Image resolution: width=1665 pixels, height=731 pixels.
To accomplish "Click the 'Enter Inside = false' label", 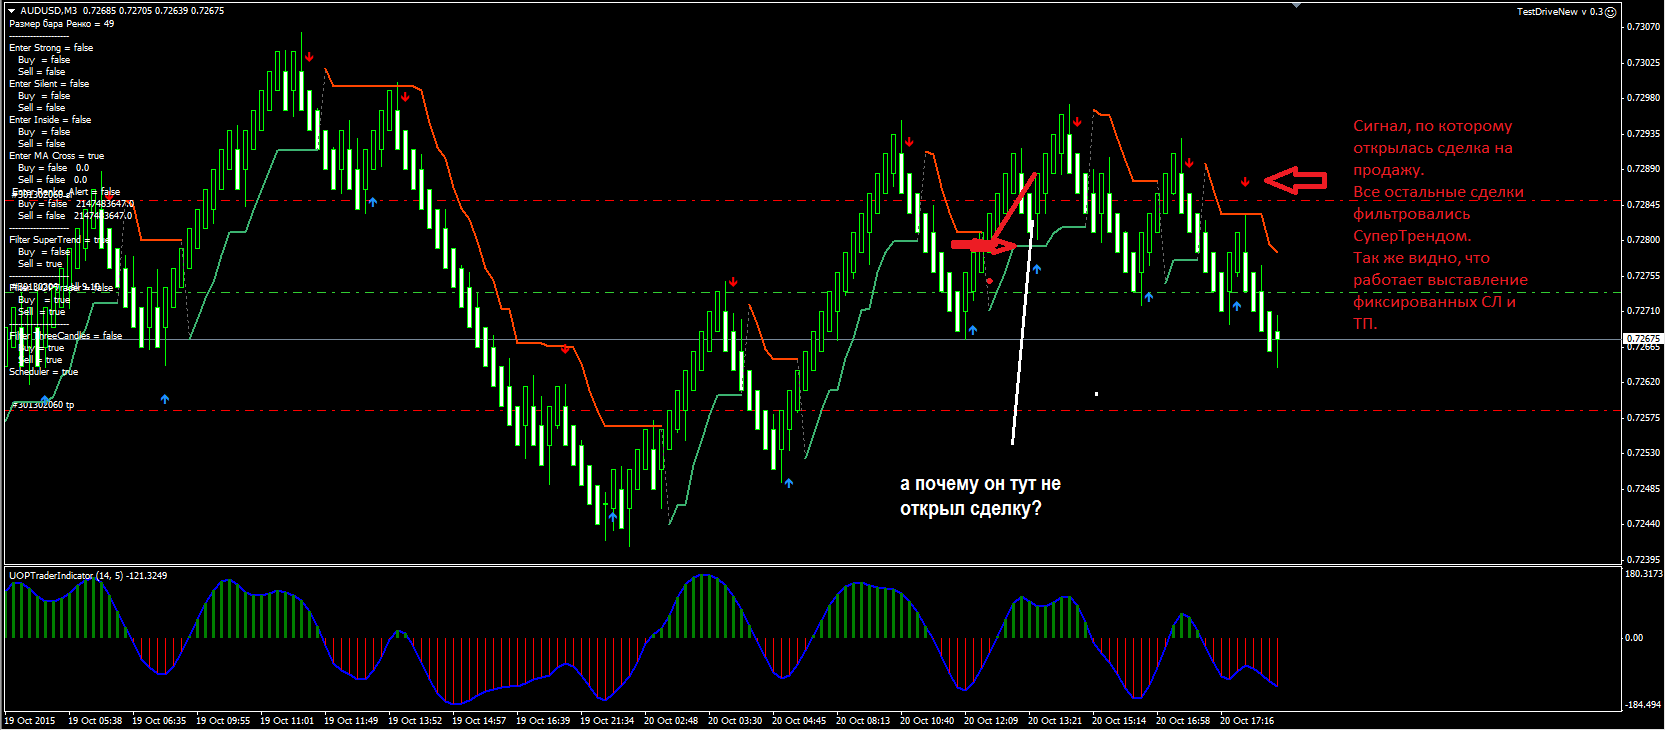I will [x=50, y=120].
